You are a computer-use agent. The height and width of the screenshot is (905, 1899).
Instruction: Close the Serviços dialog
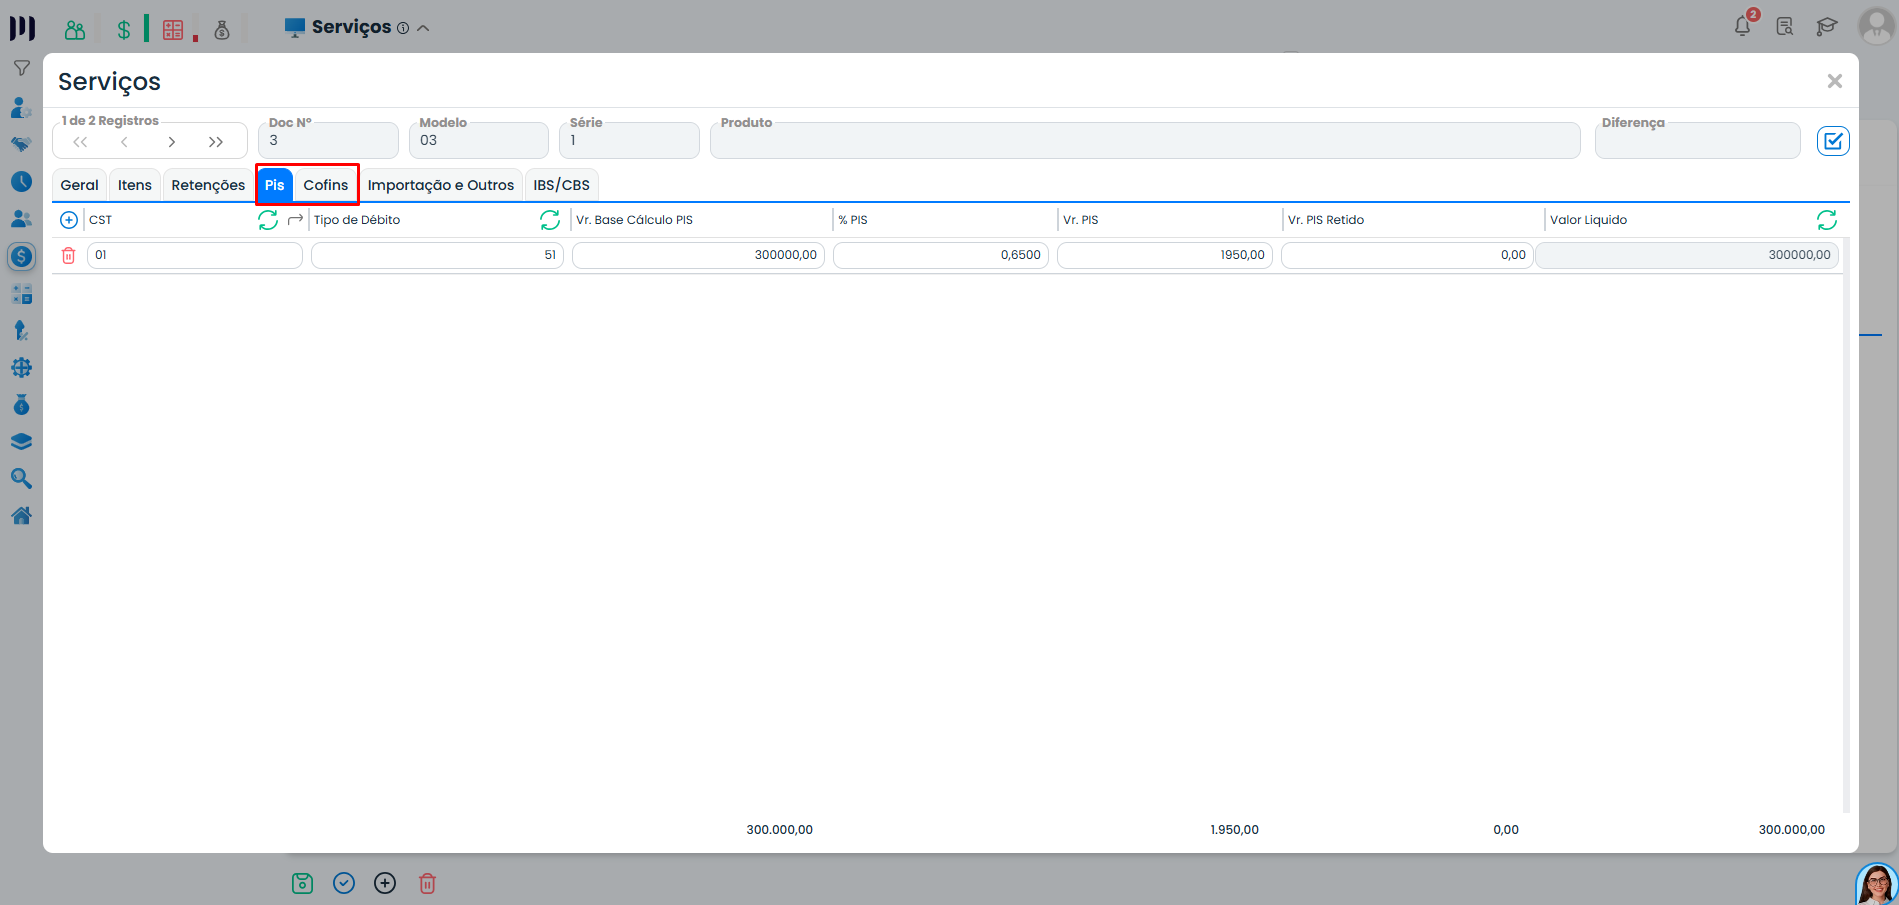tap(1834, 81)
